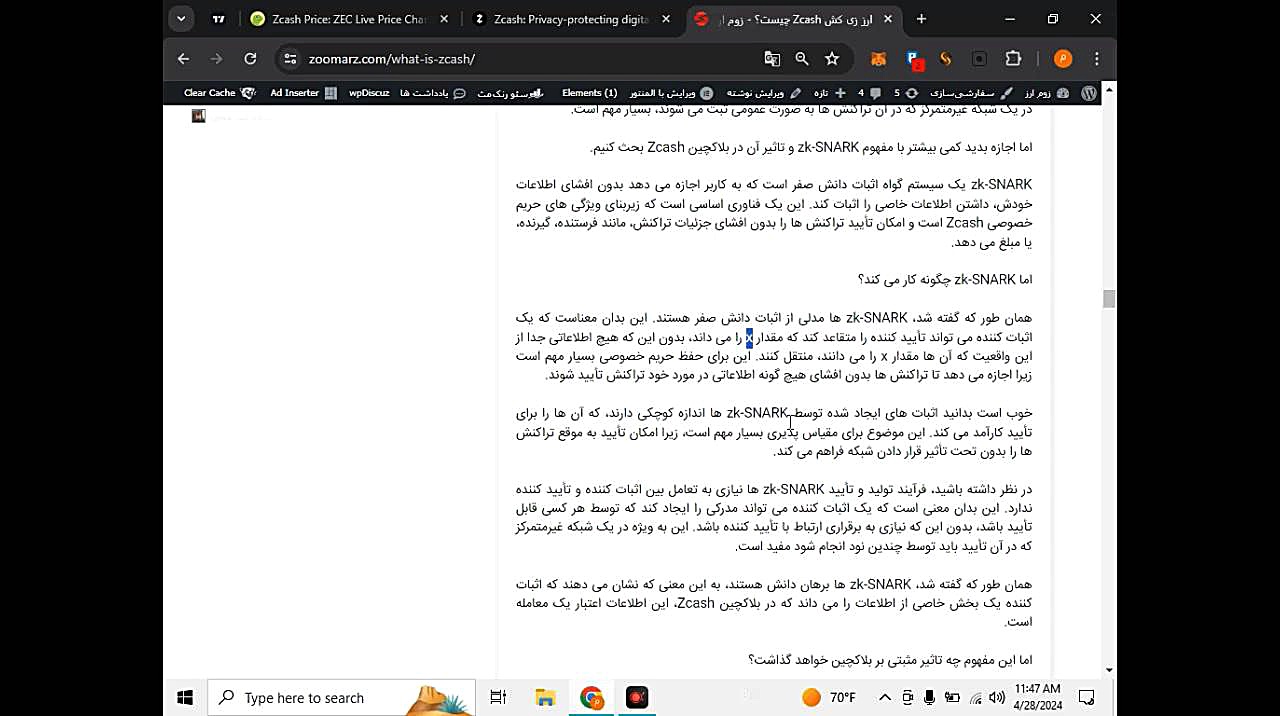The width and height of the screenshot is (1280, 716).
Task: Grab the page vertical scrollbar thumb
Action: [1108, 299]
